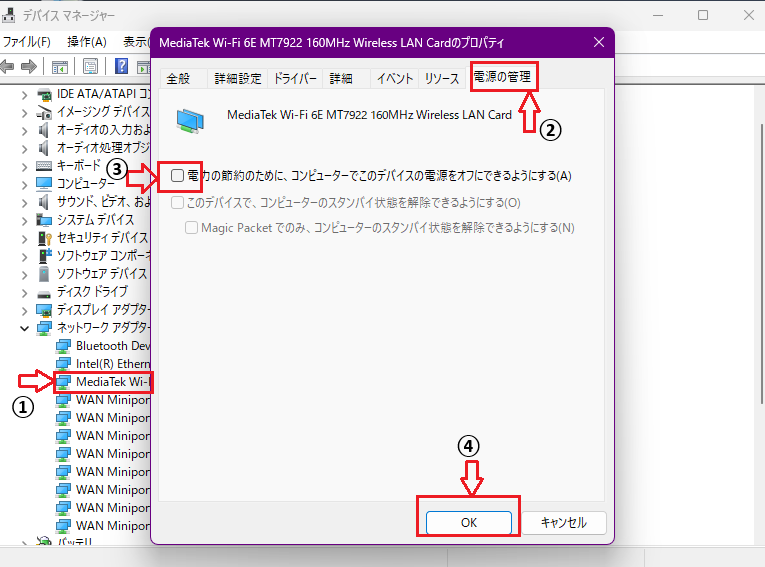Viewport: 765px width, 567px height.
Task: Click the Properties toolbar icon
Action: coord(90,66)
